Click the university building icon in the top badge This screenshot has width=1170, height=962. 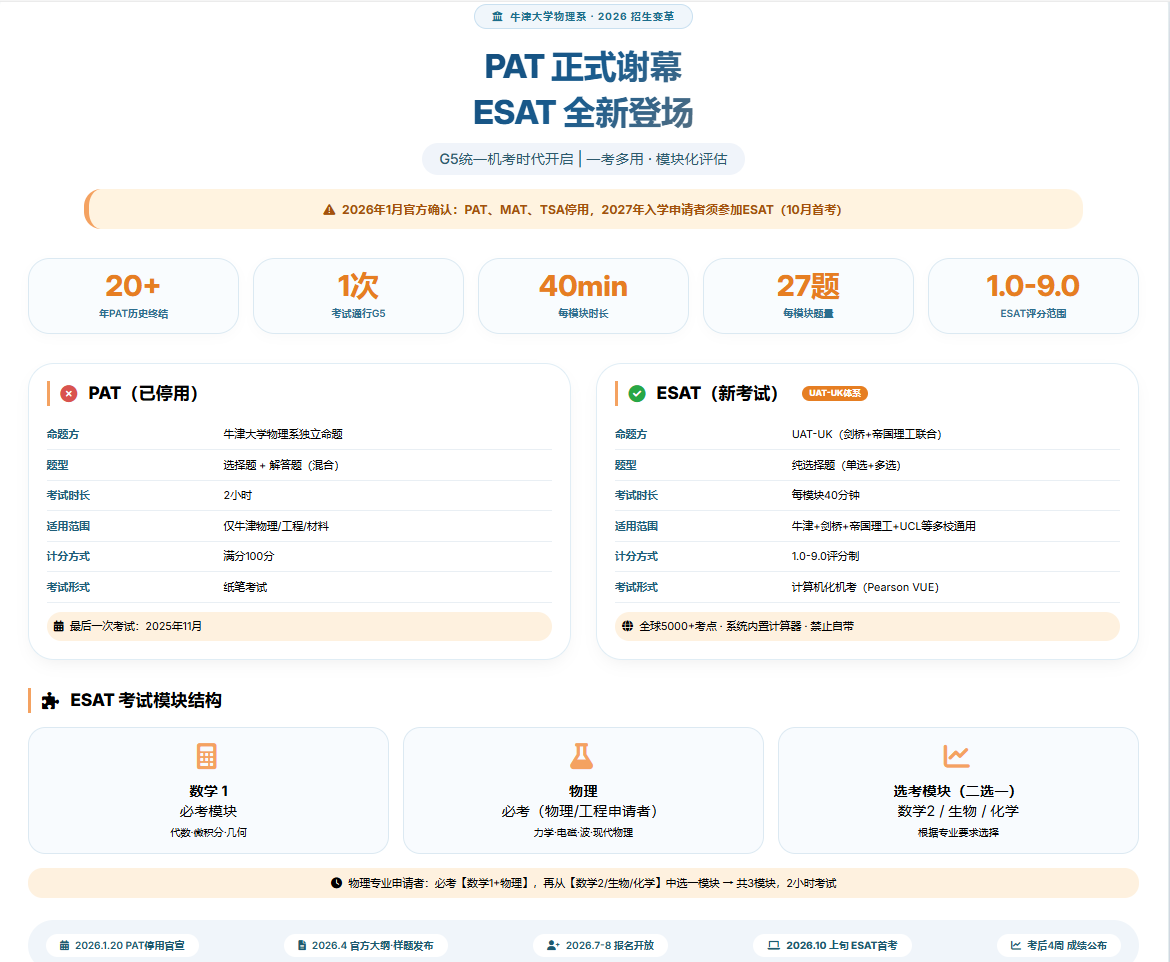(498, 17)
